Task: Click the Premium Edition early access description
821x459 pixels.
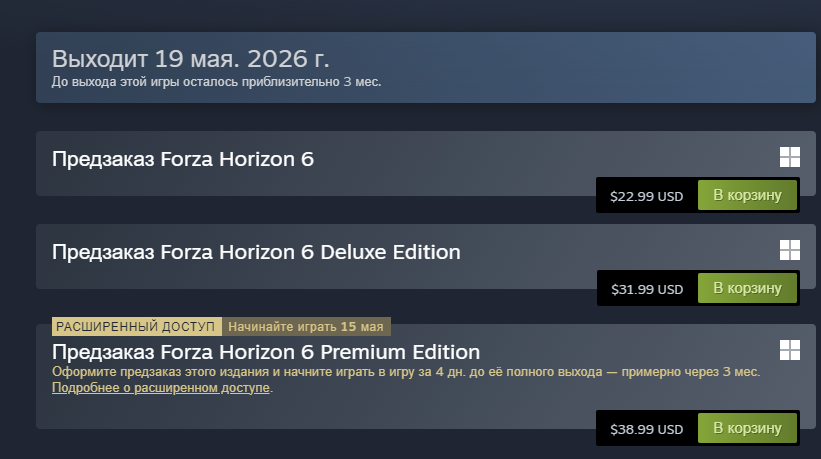Action: click(x=405, y=372)
